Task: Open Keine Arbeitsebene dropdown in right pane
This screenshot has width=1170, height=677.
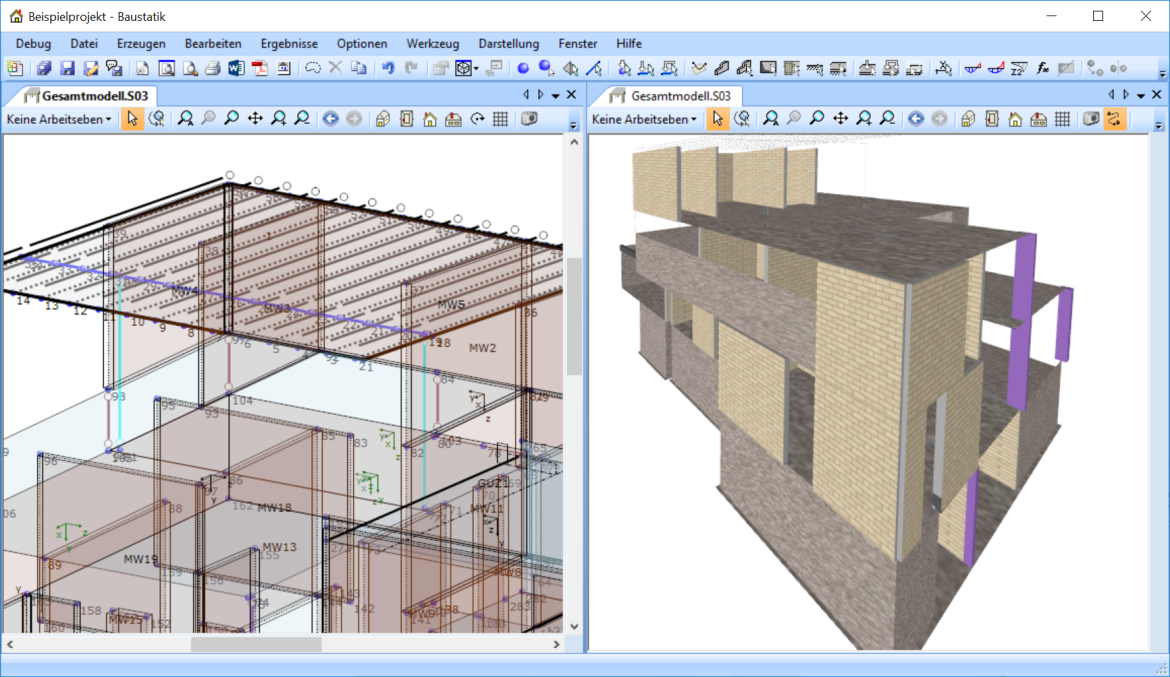Action: pyautogui.click(x=644, y=119)
